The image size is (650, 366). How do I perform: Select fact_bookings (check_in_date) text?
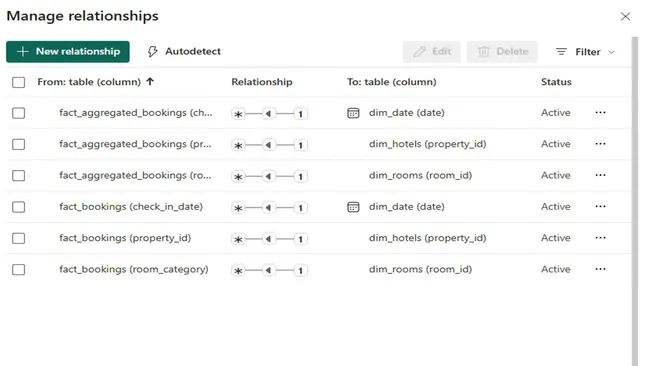pyautogui.click(x=131, y=207)
